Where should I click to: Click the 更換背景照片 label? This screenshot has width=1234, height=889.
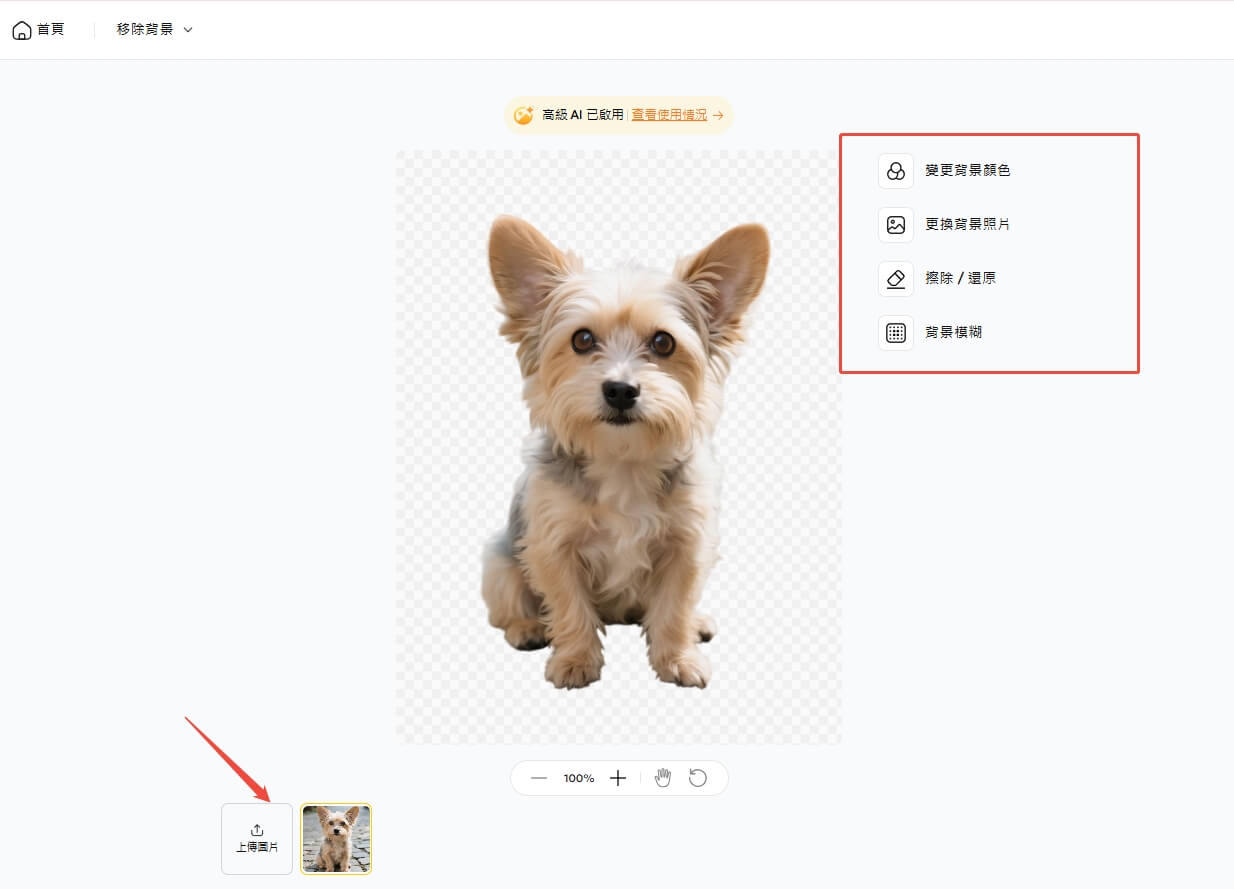pyautogui.click(x=968, y=225)
